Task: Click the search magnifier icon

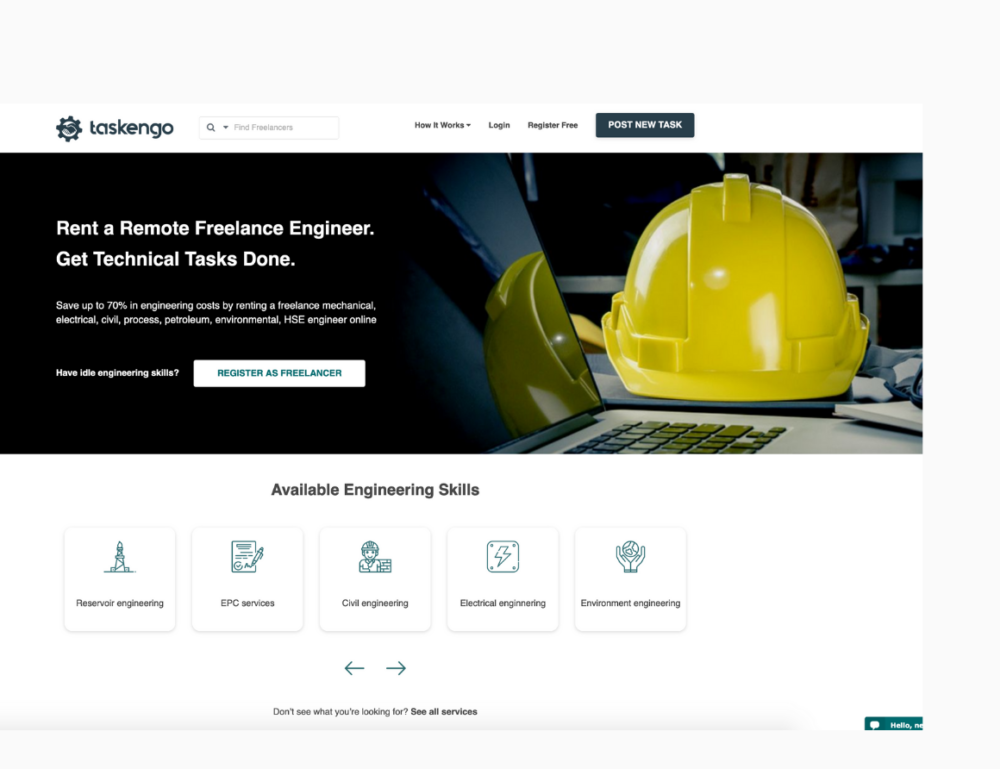Action: point(211,128)
